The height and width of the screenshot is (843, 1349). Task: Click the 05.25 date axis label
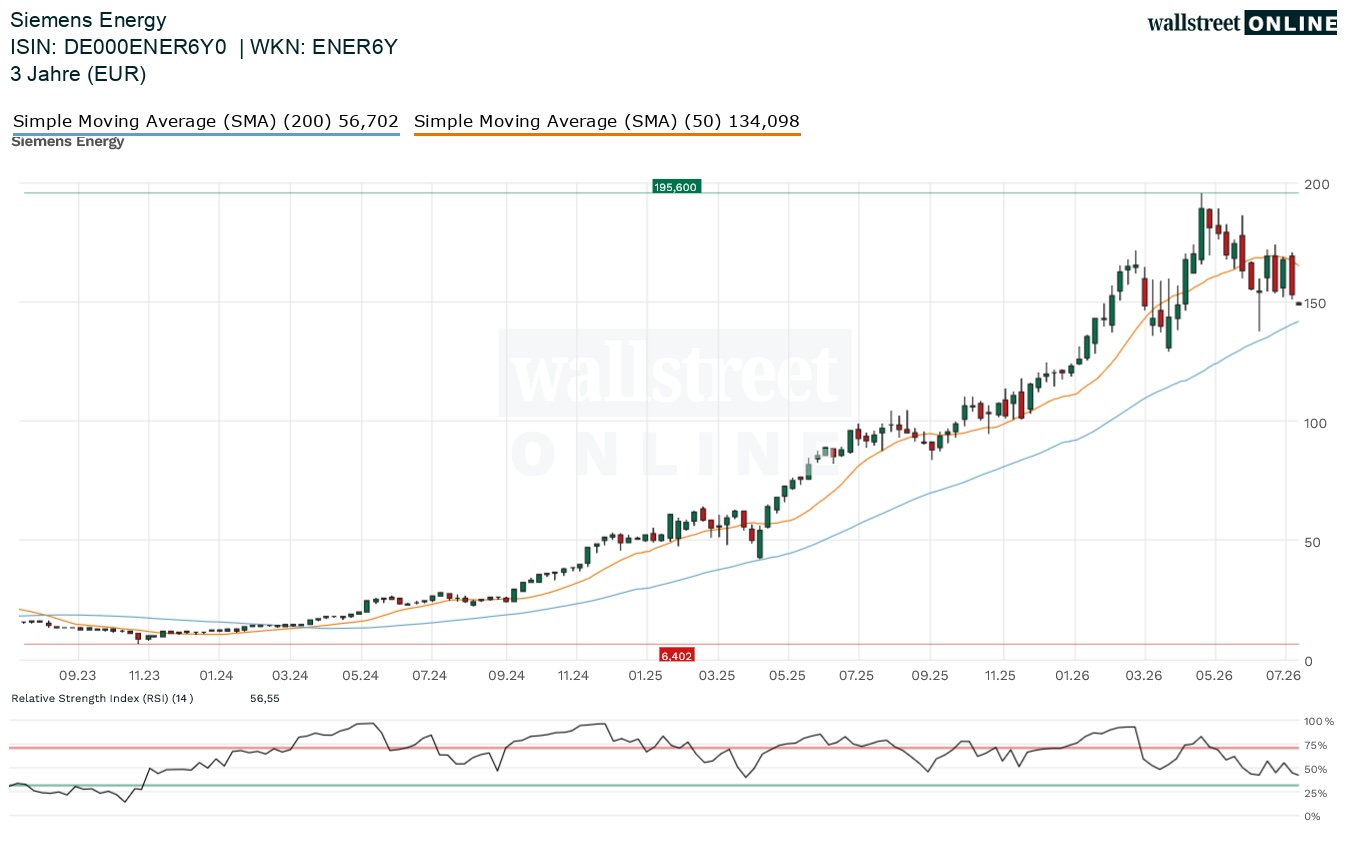pos(787,676)
